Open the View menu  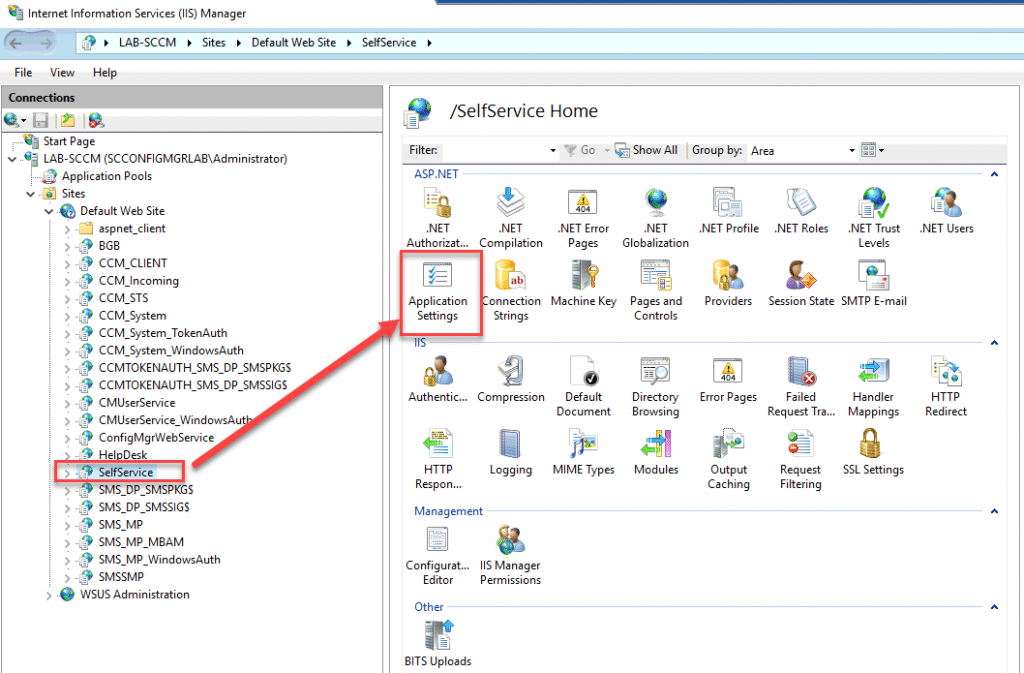(62, 72)
